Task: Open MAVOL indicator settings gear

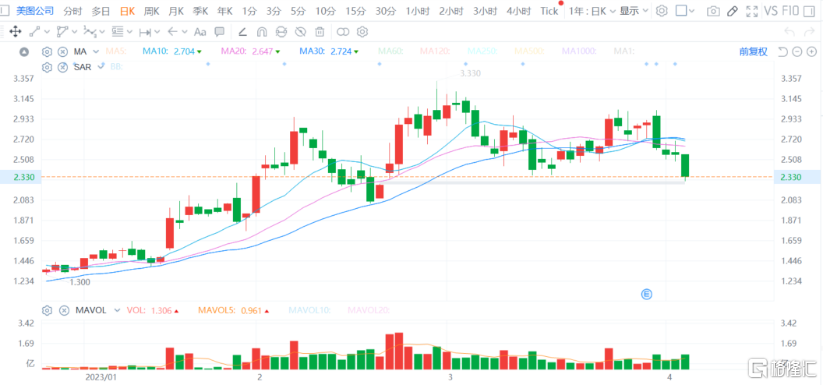Action: coord(47,311)
